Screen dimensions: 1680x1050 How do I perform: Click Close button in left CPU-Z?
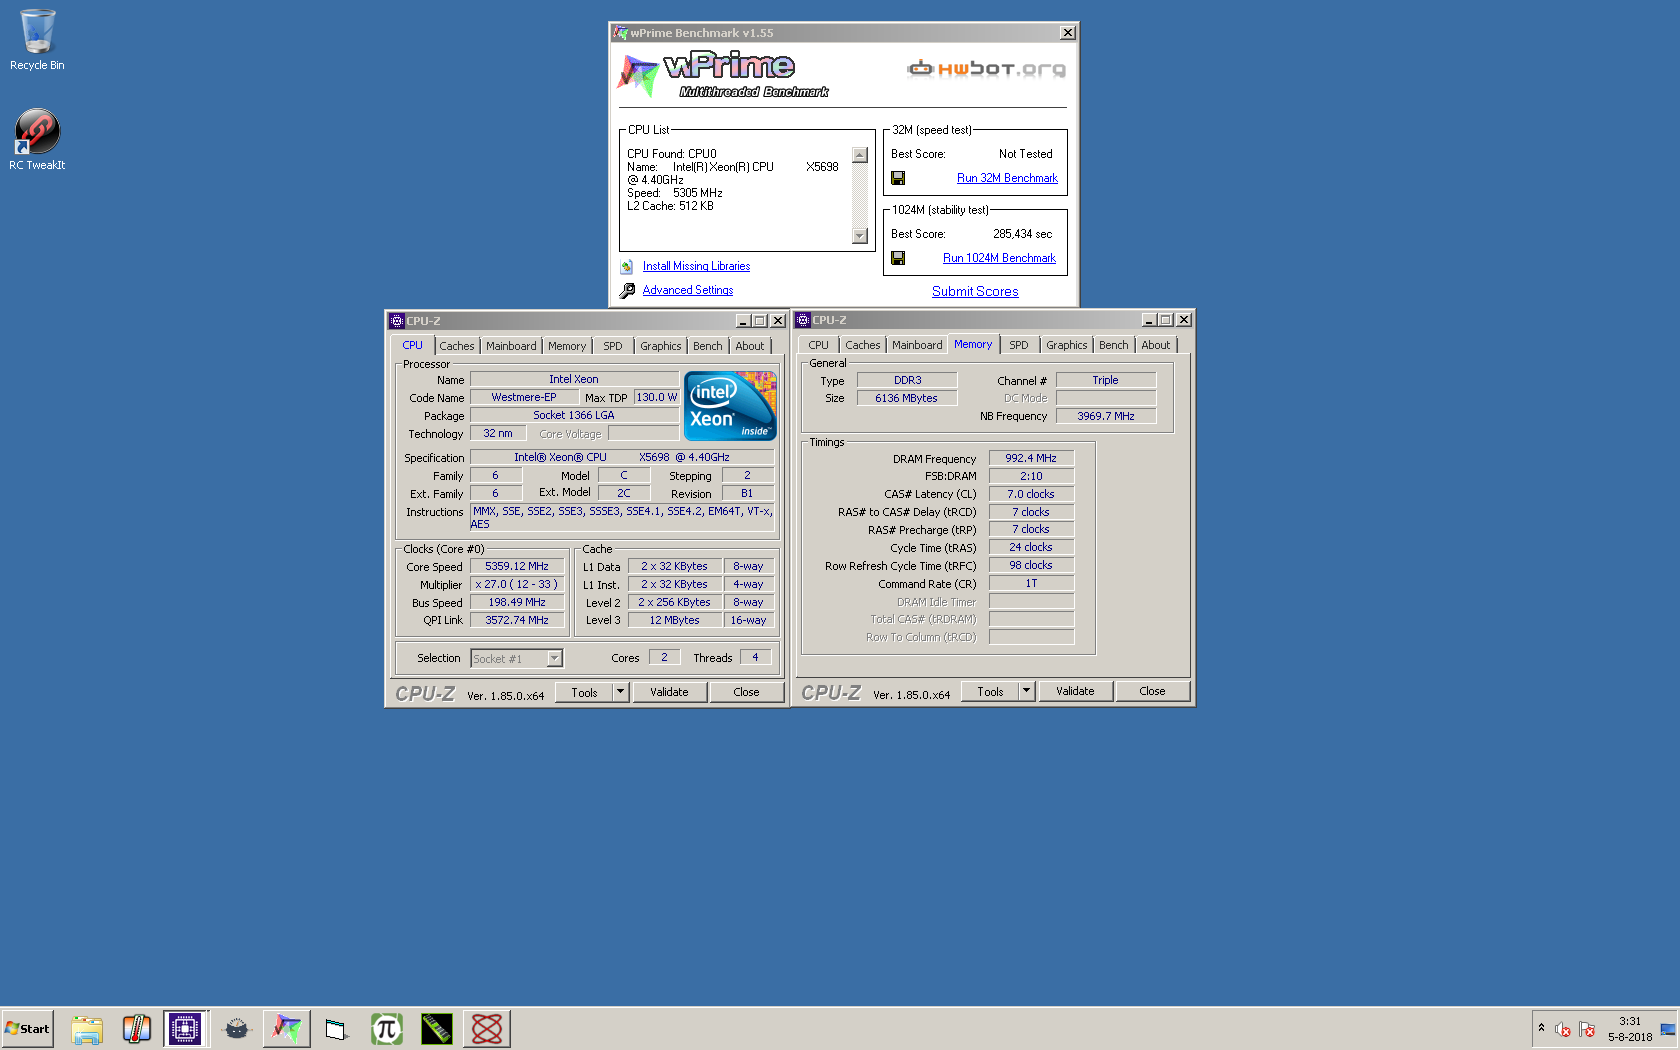[747, 692]
